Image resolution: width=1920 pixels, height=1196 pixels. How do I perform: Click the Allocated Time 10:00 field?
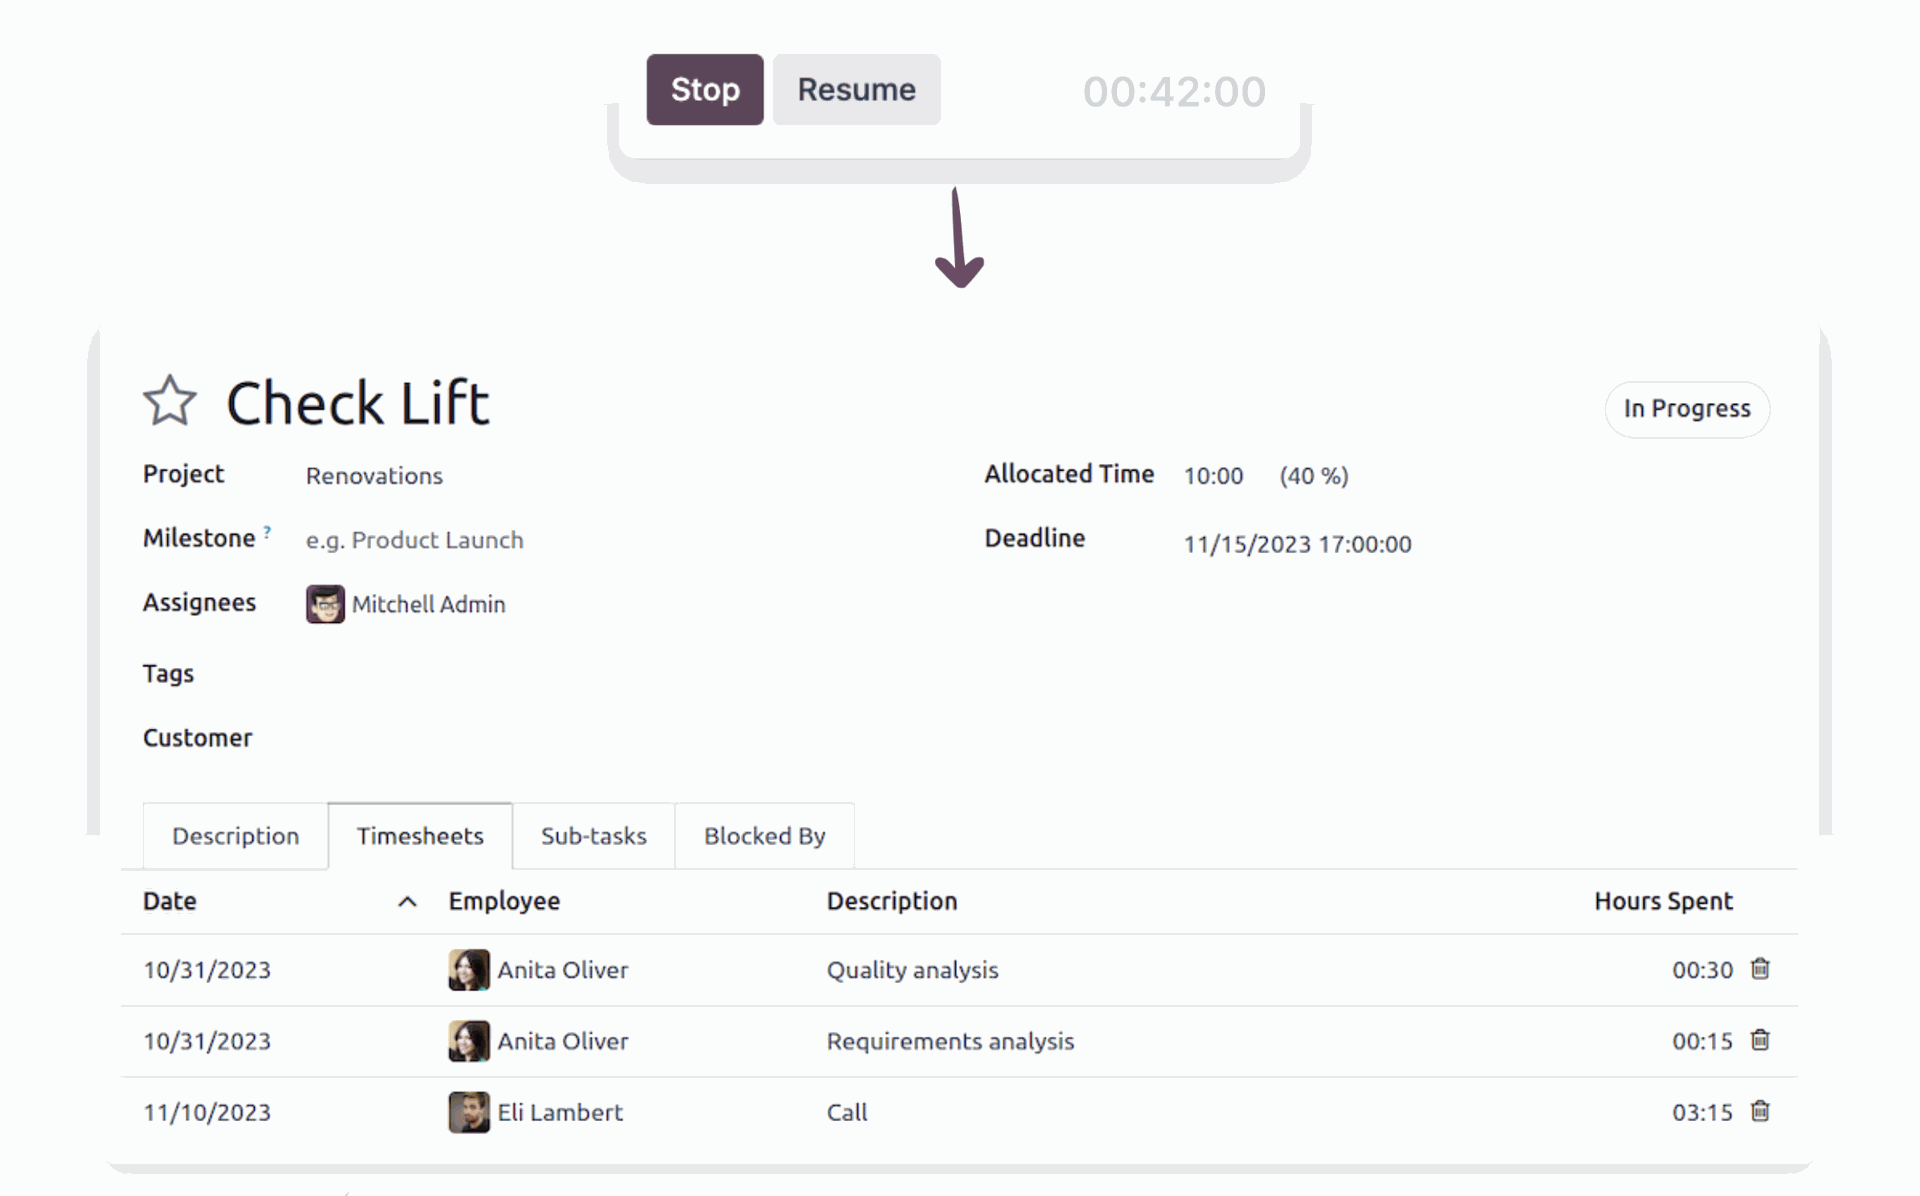click(x=1213, y=476)
